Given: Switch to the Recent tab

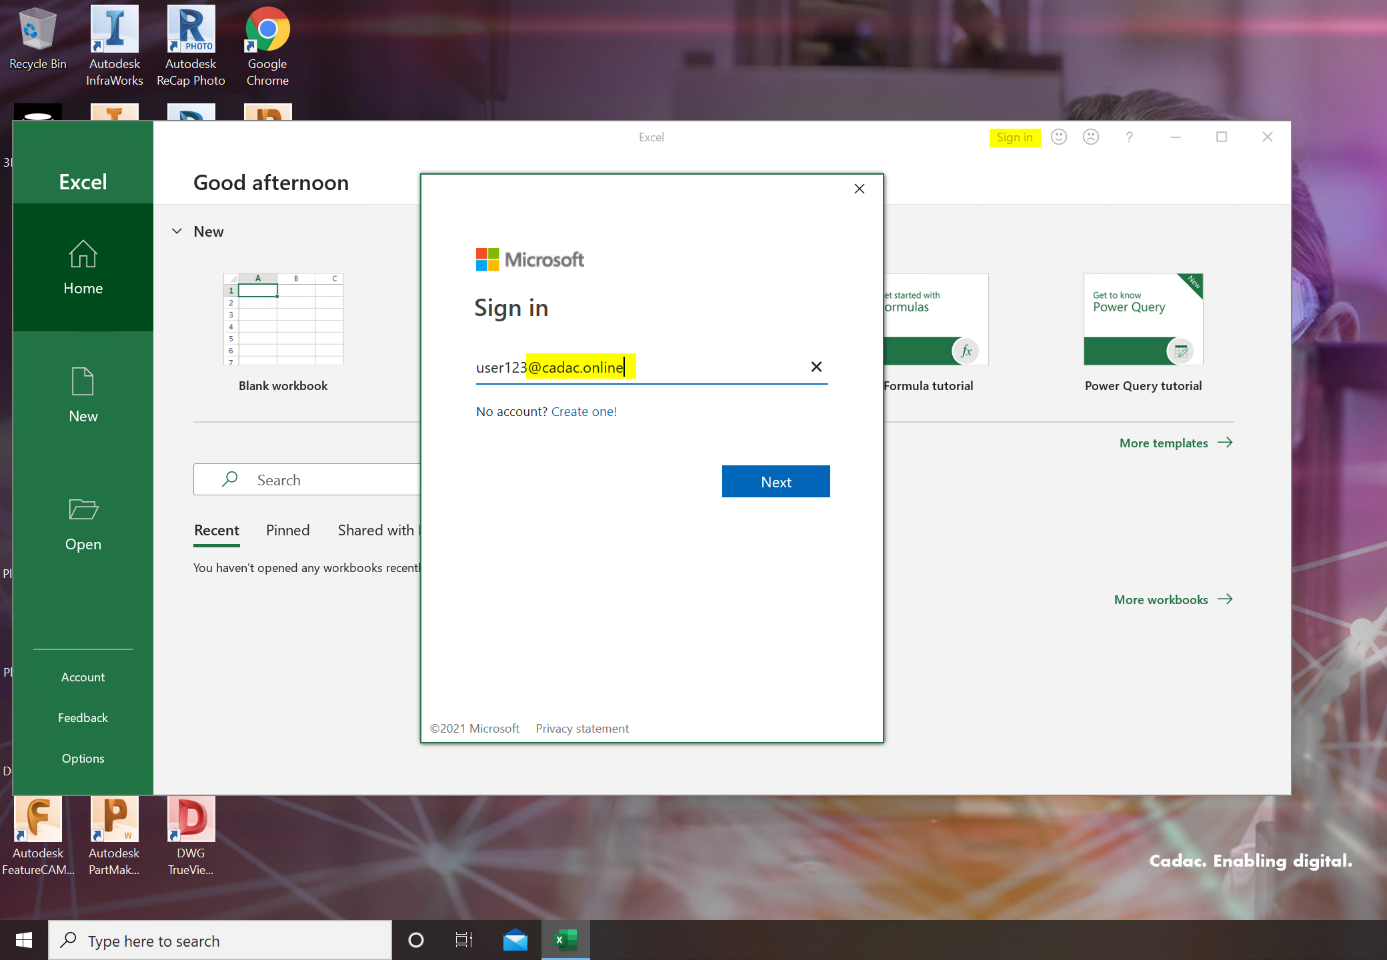Looking at the screenshot, I should click(217, 531).
